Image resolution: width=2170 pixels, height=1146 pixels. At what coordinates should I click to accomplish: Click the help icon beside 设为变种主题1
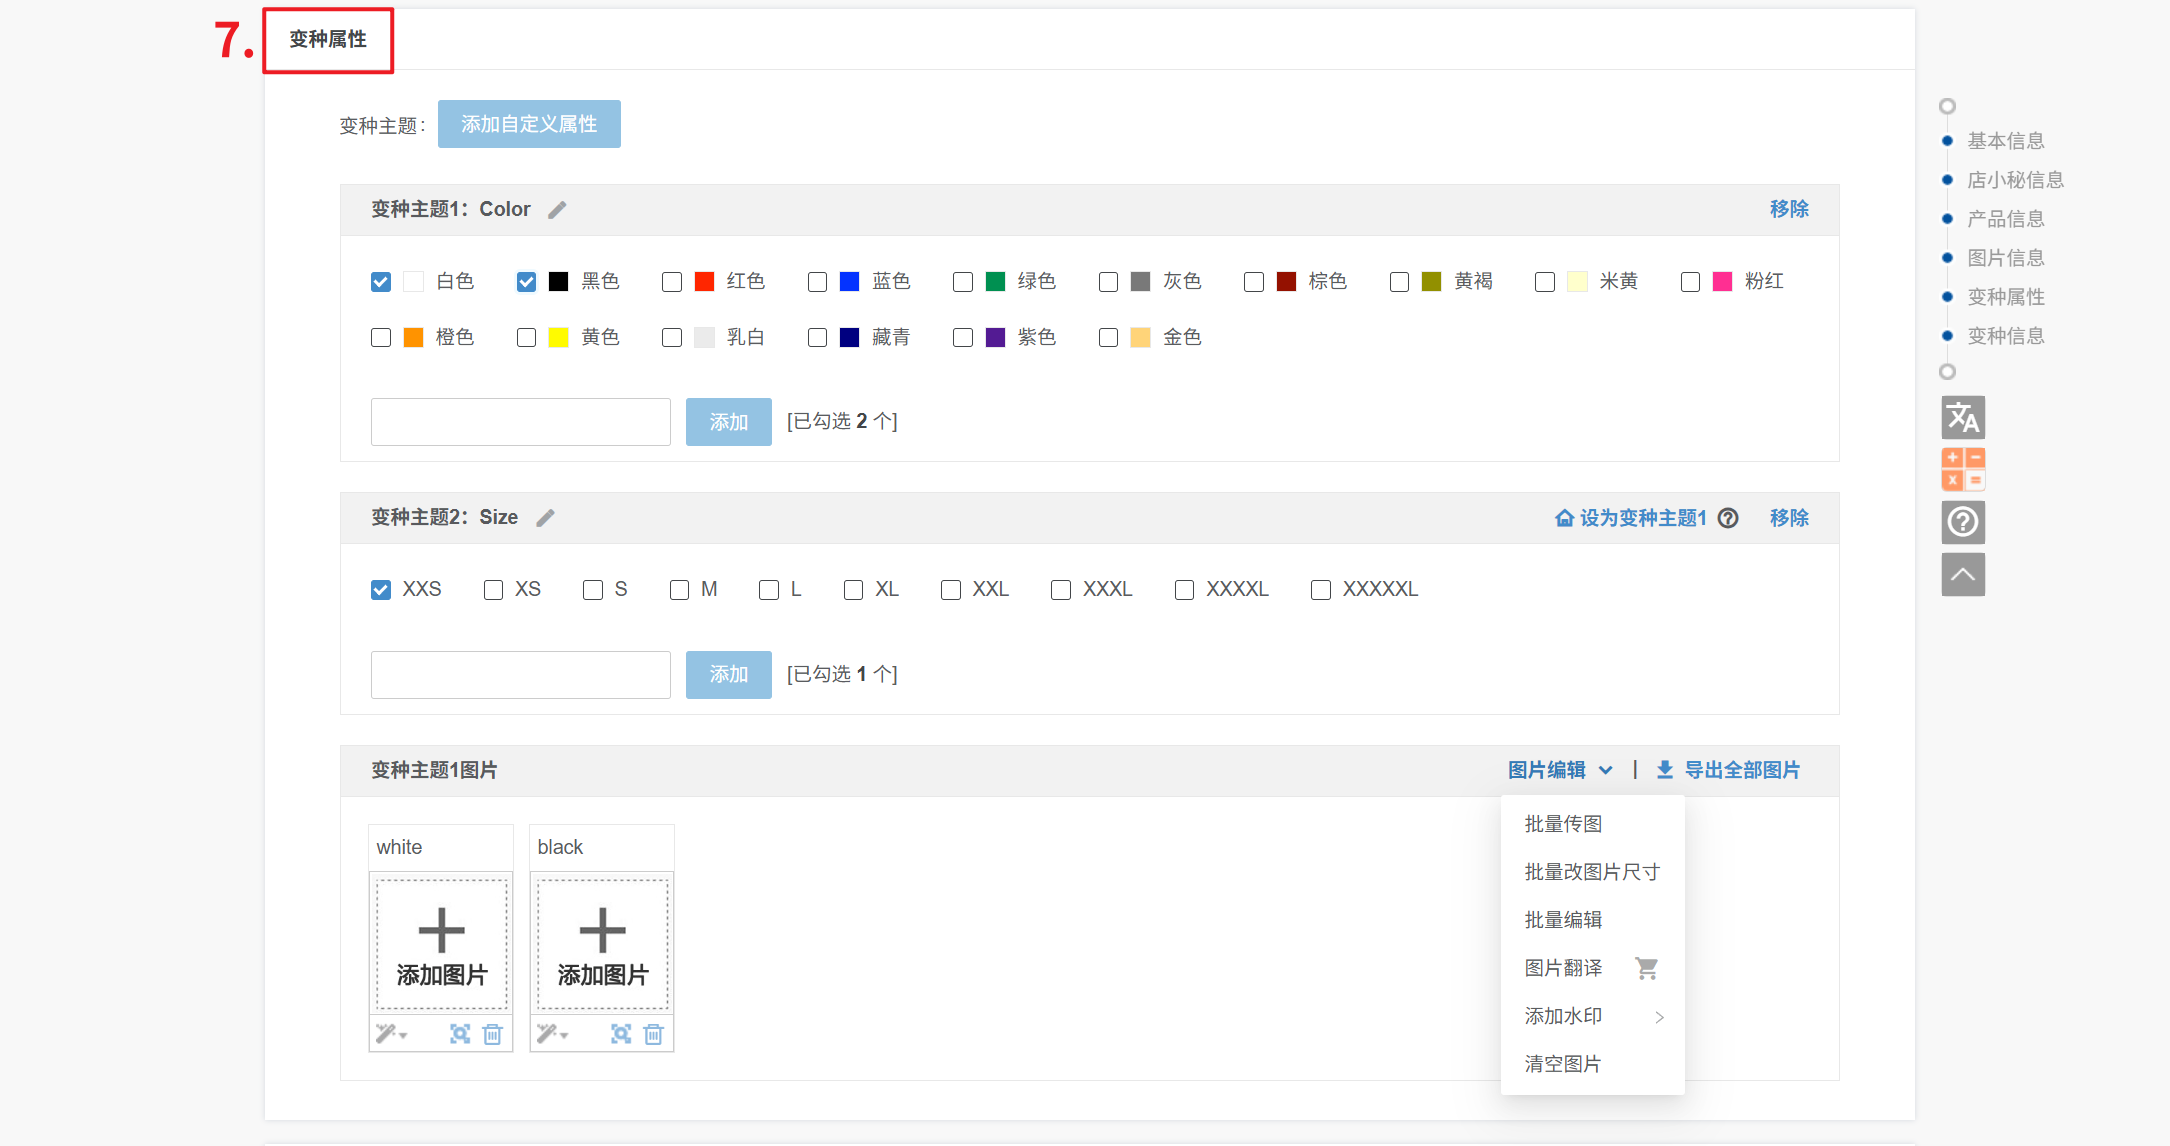pyautogui.click(x=1728, y=518)
